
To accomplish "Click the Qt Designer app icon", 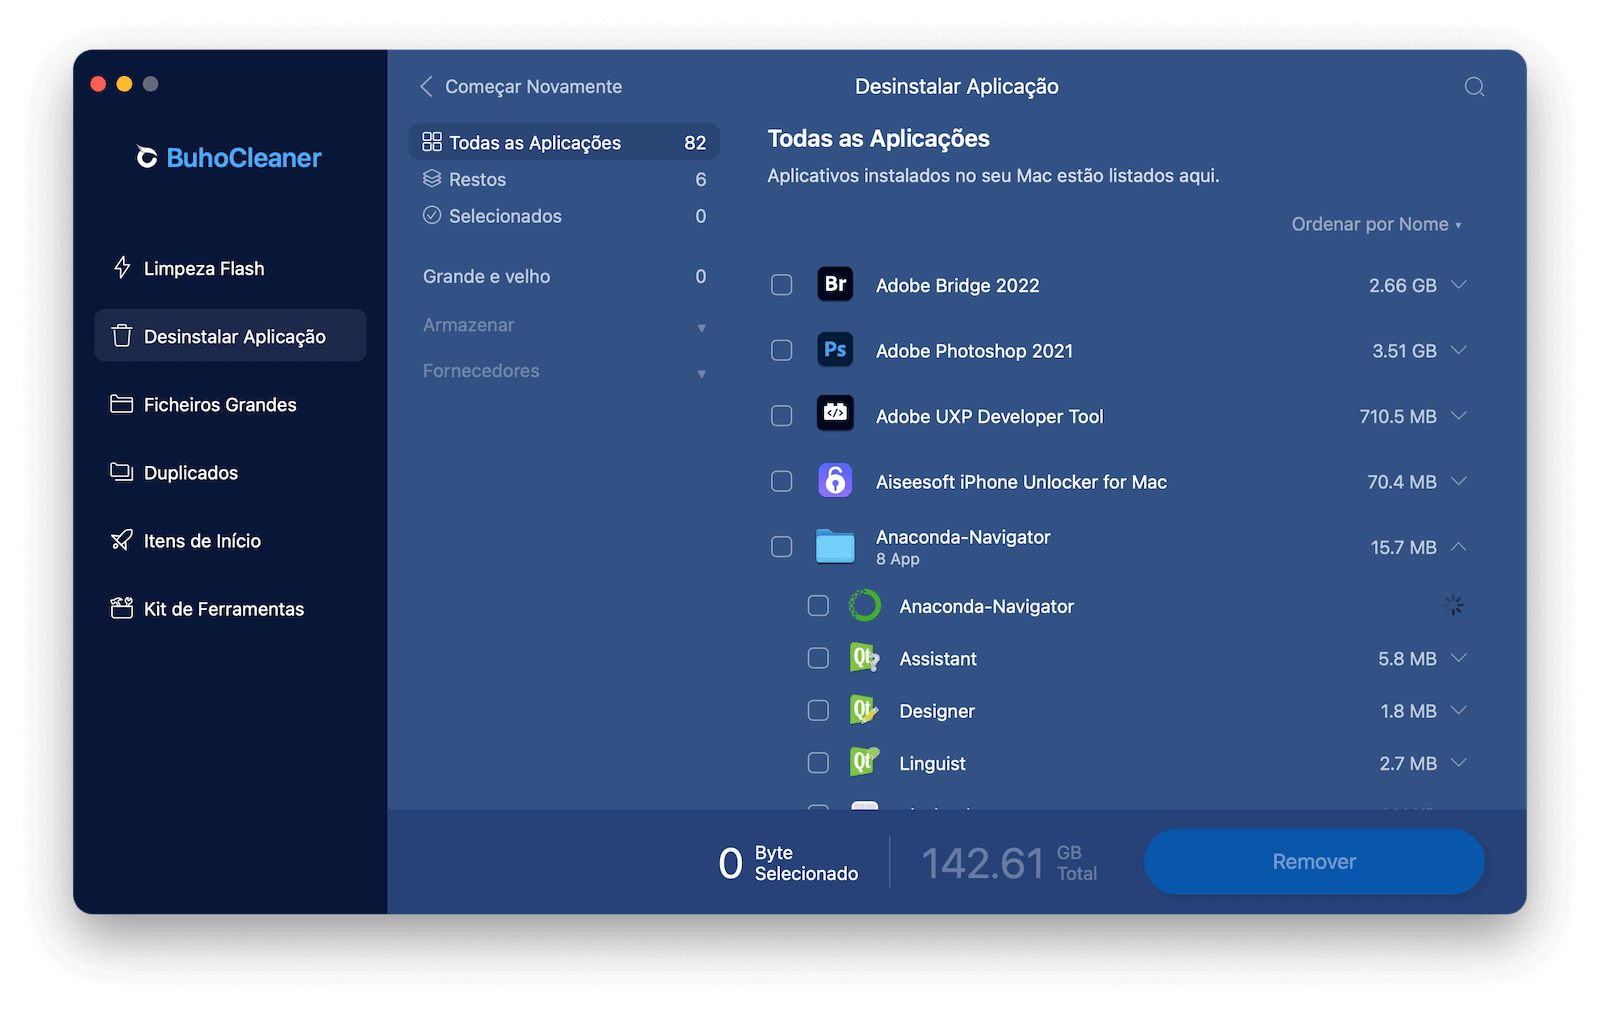I will [864, 710].
